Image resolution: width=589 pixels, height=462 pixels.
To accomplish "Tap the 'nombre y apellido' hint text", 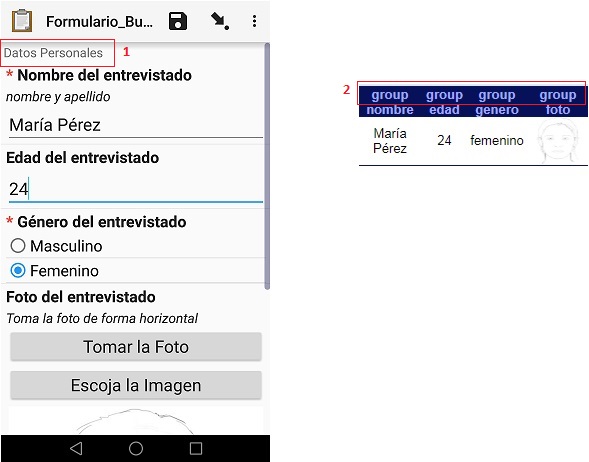I will click(x=58, y=97).
